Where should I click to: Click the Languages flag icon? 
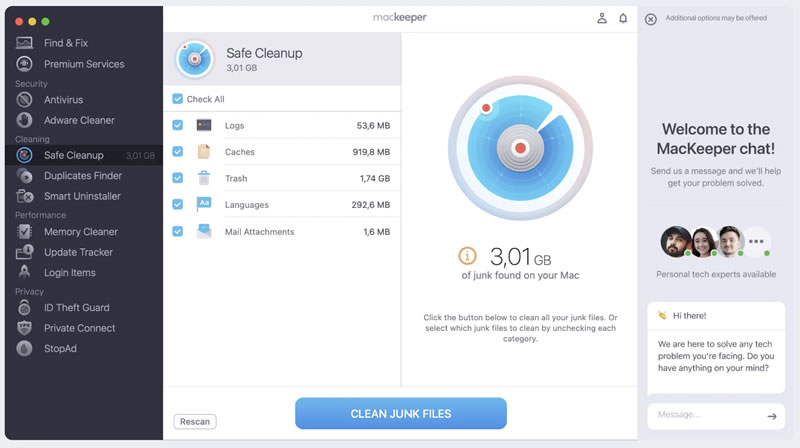point(204,204)
